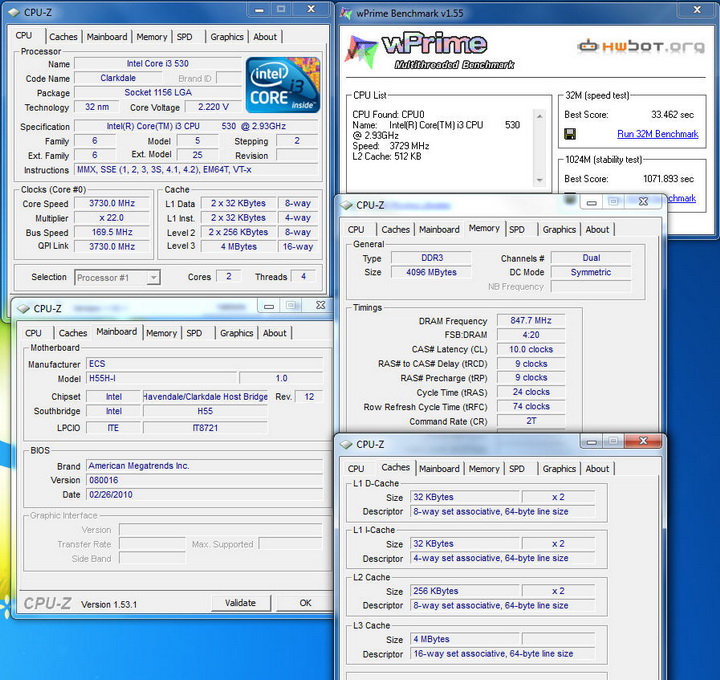
Task: Click the wPrime logo graphic
Action: click(429, 51)
